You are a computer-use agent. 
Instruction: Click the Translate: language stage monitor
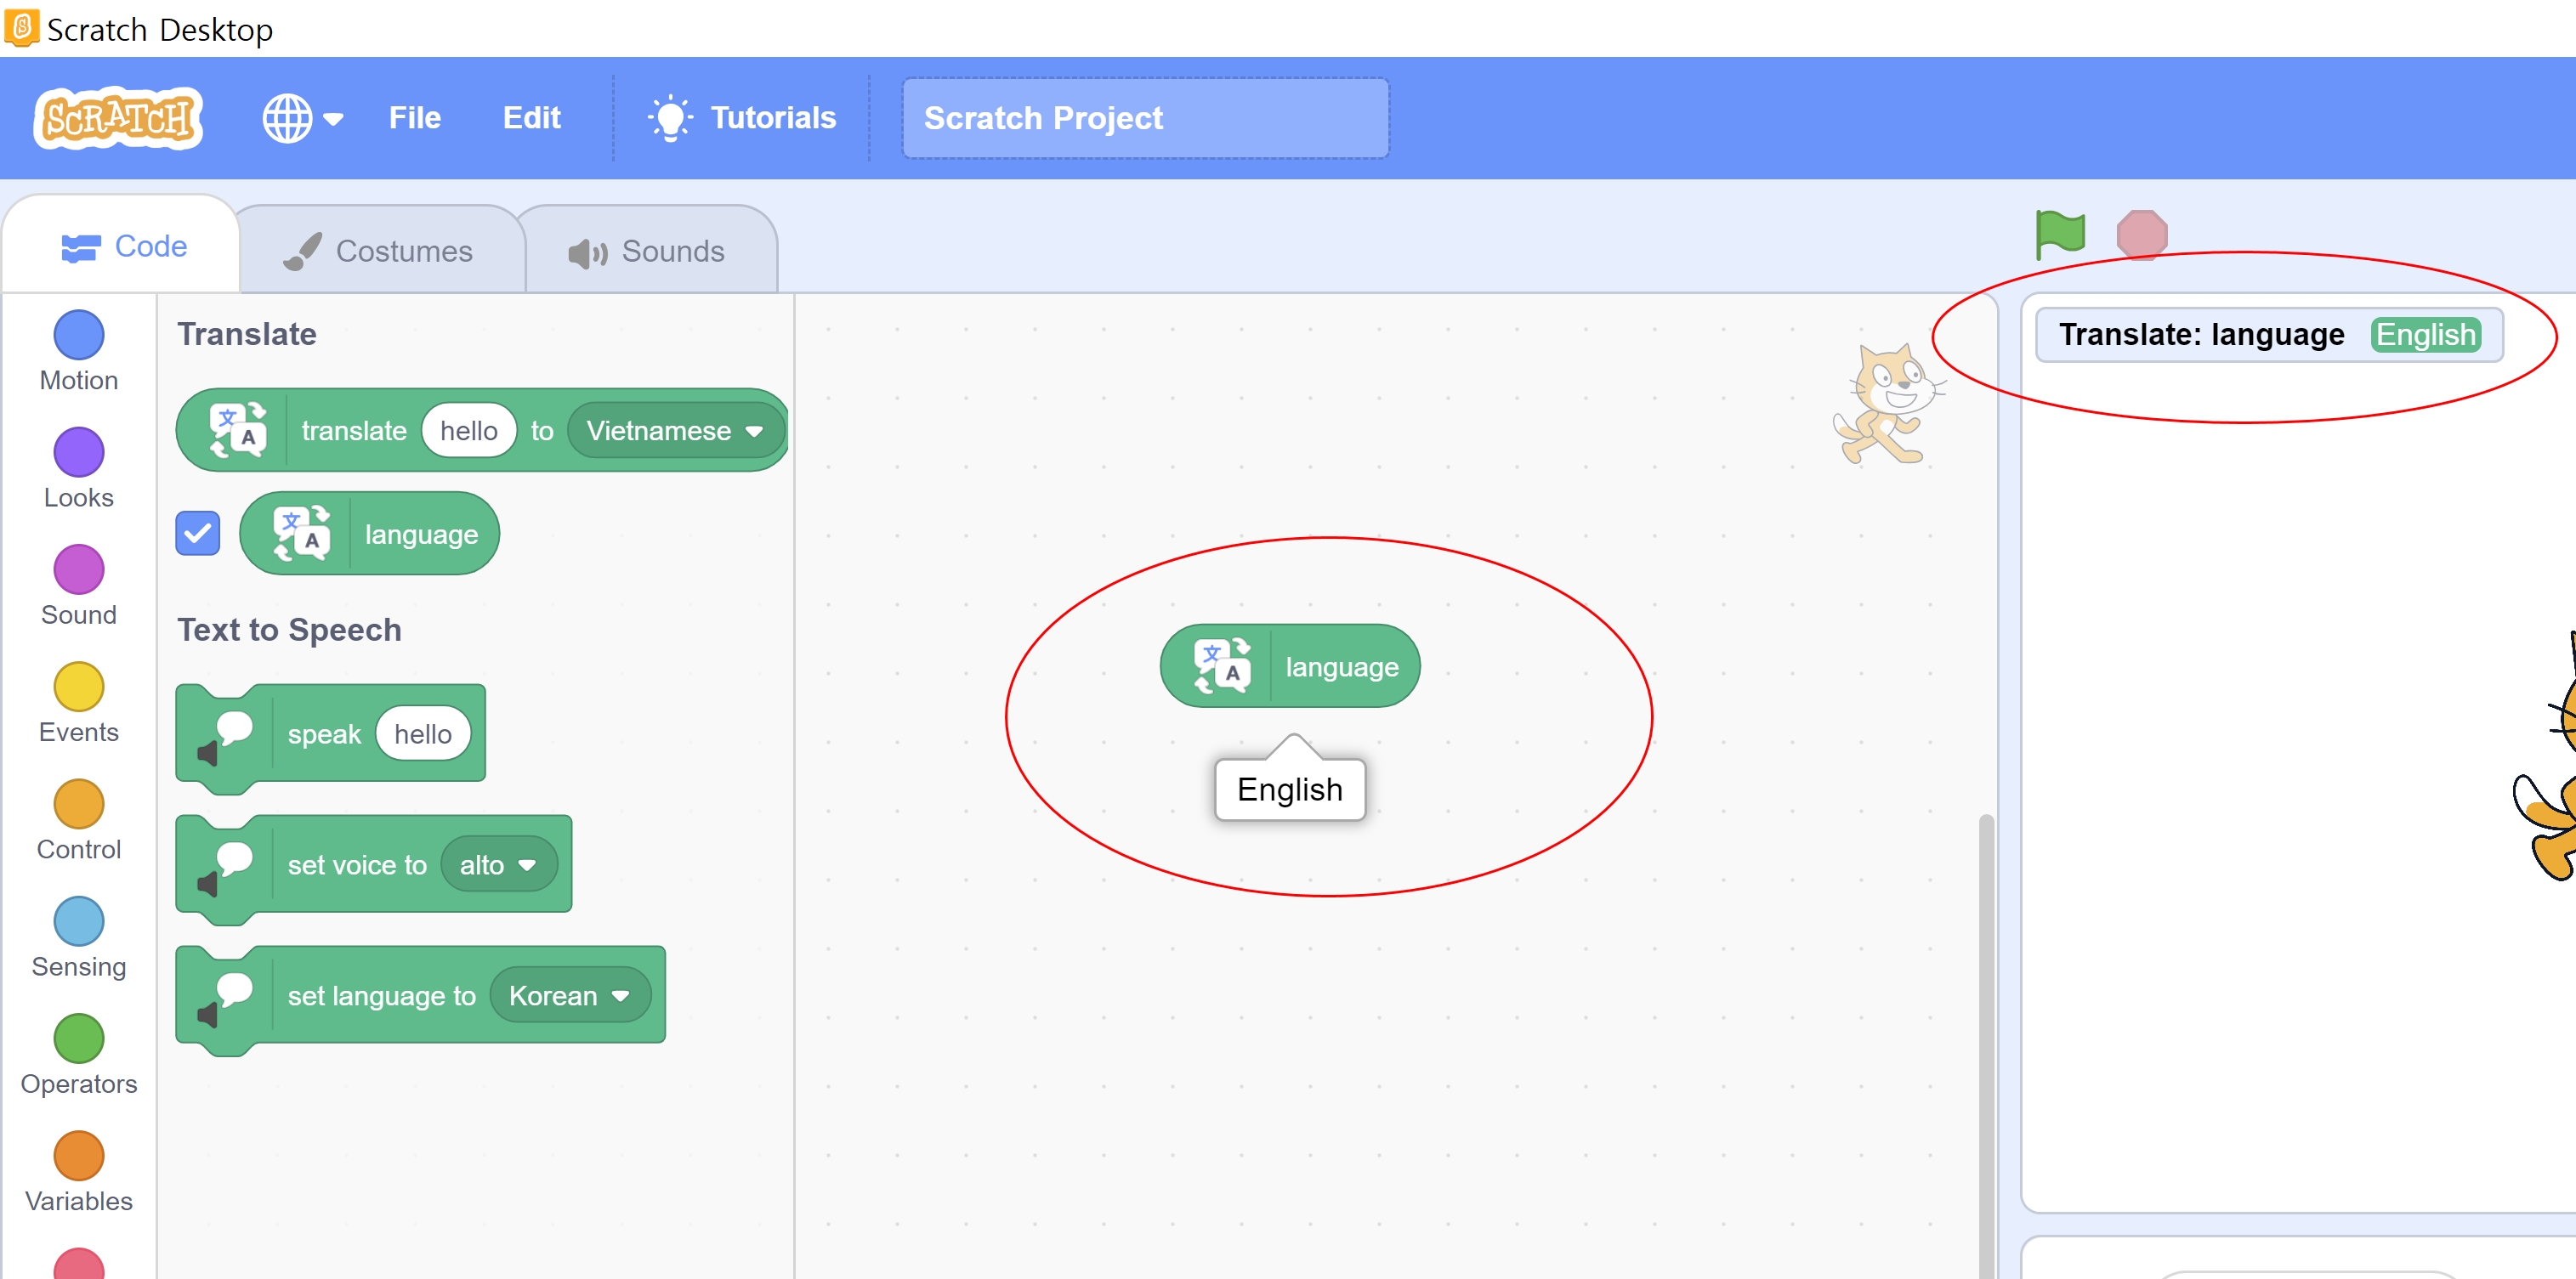click(2268, 334)
